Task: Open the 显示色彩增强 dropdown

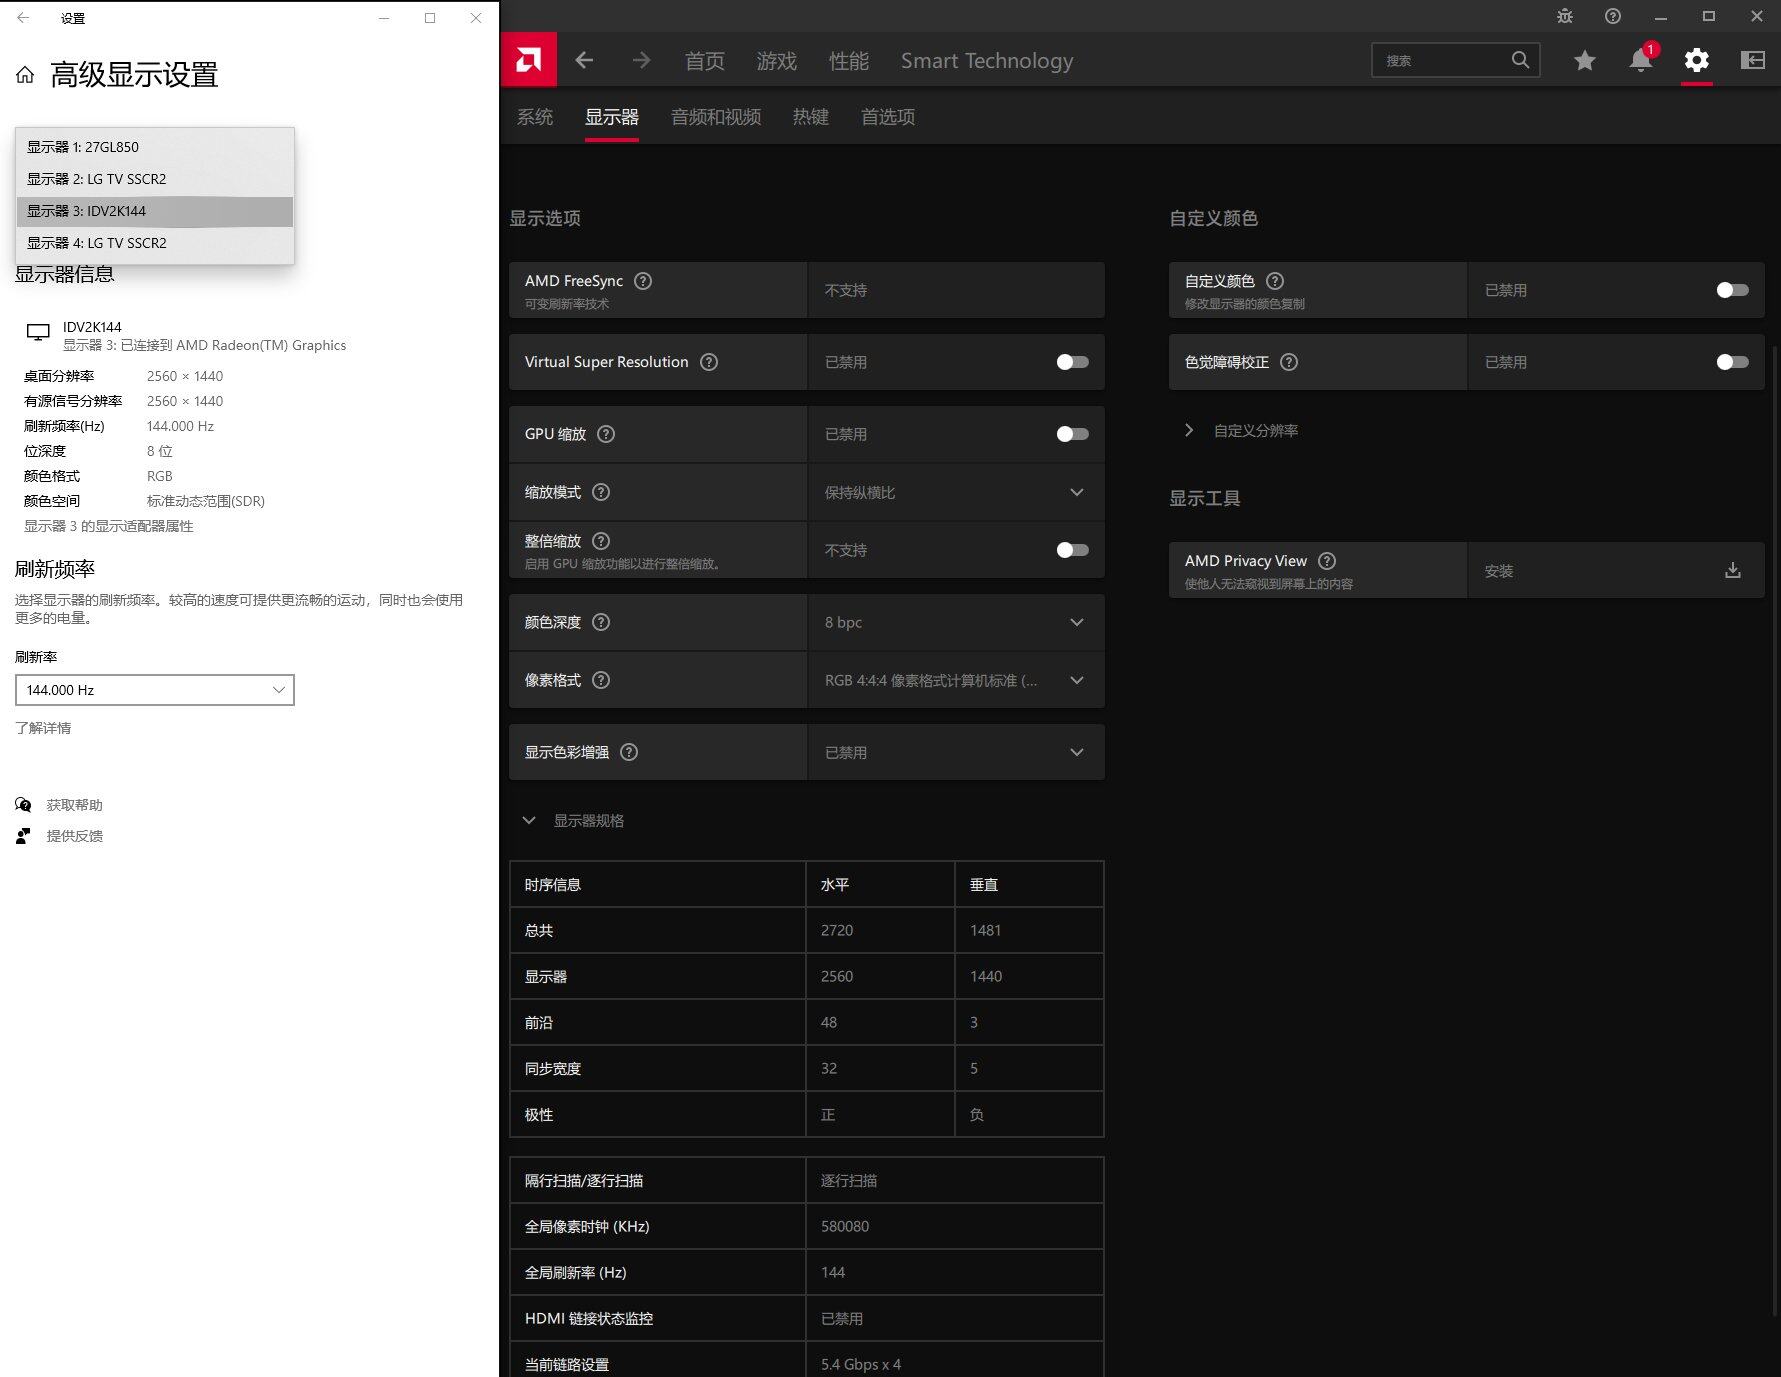Action: (x=956, y=752)
